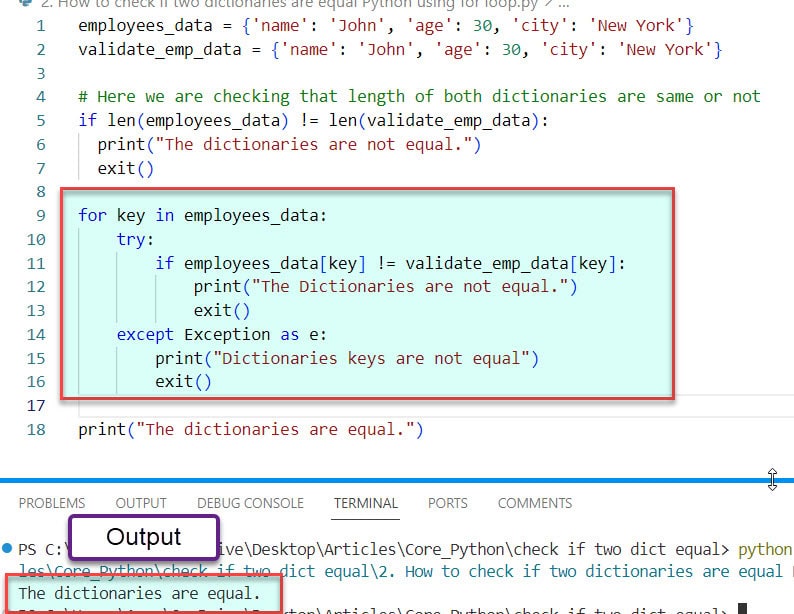794x614 pixels.
Task: Open the COMMENTS panel tab
Action: click(535, 503)
